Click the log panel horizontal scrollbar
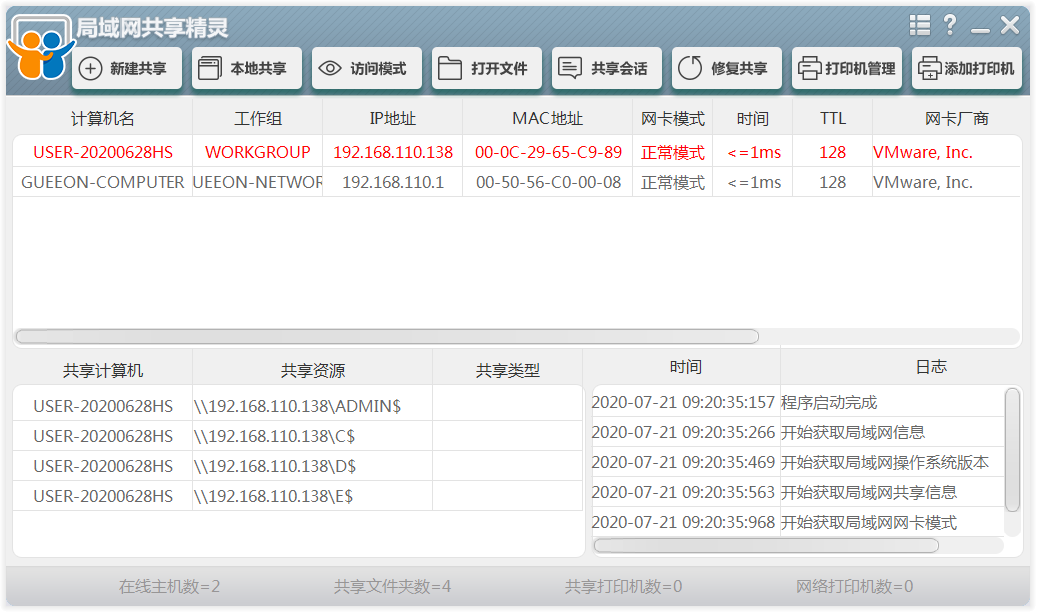The height and width of the screenshot is (613, 1037). pos(766,546)
